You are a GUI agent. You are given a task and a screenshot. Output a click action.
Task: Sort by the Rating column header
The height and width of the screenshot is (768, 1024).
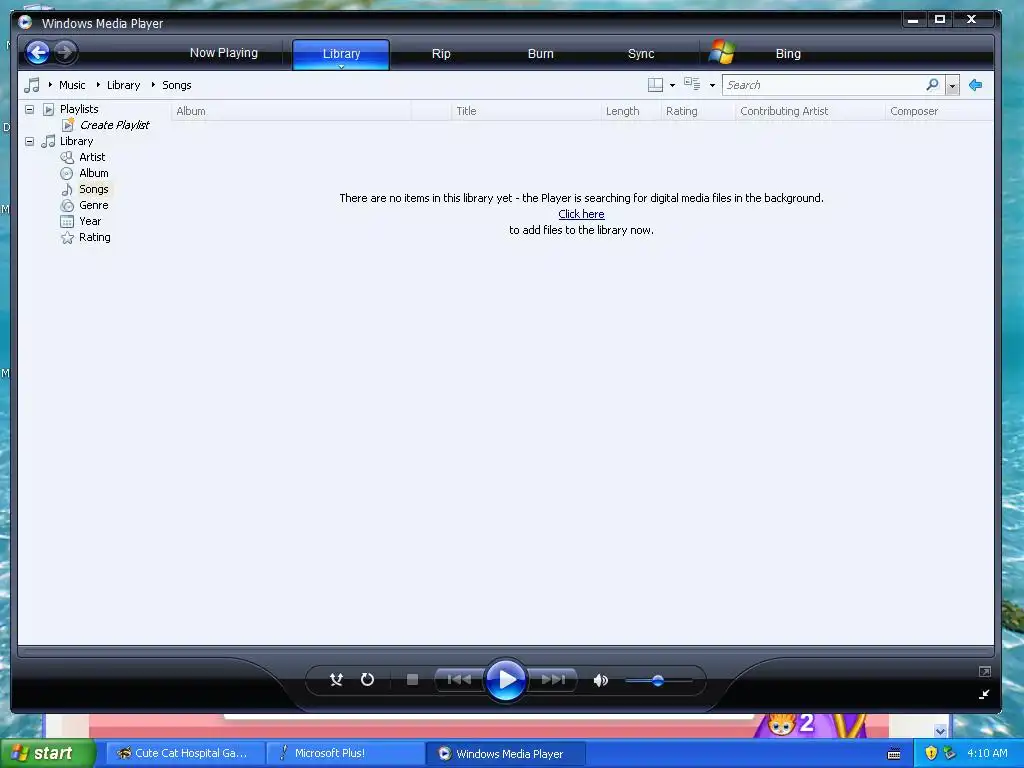click(698, 111)
